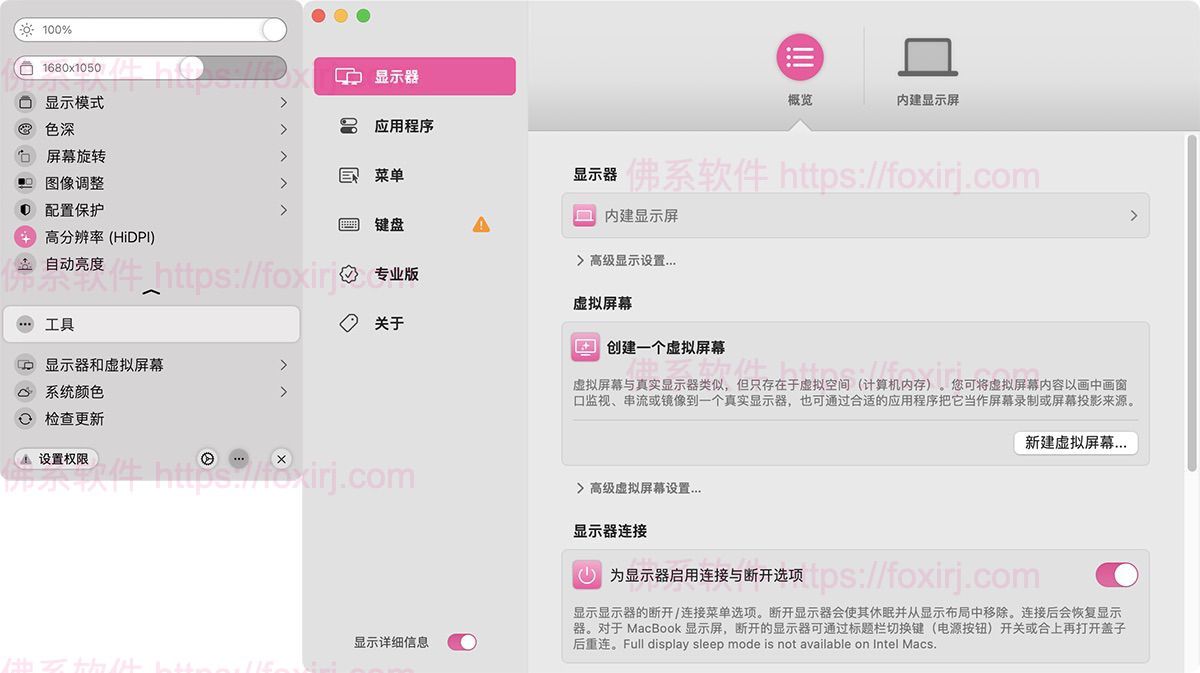Click the 新建虚拟屏幕 button

pyautogui.click(x=1076, y=443)
